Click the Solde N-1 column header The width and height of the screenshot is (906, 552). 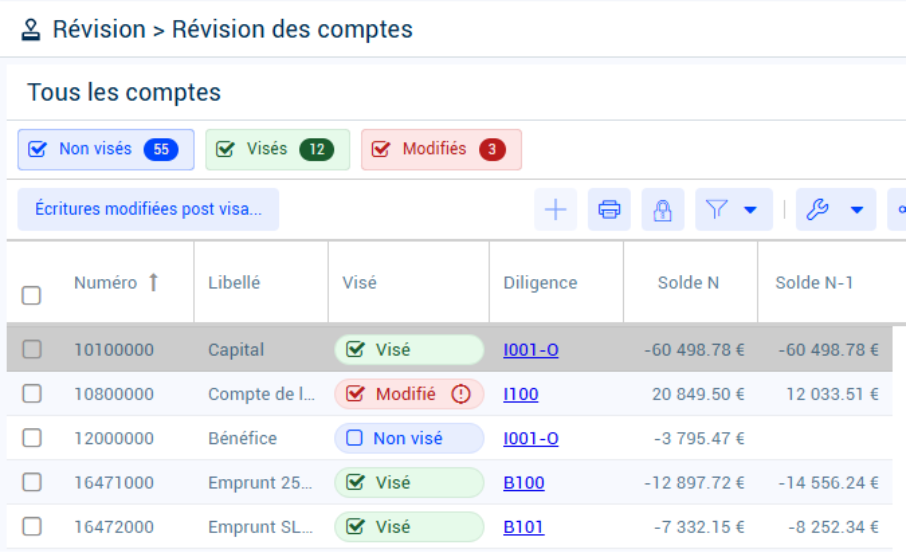(x=814, y=283)
